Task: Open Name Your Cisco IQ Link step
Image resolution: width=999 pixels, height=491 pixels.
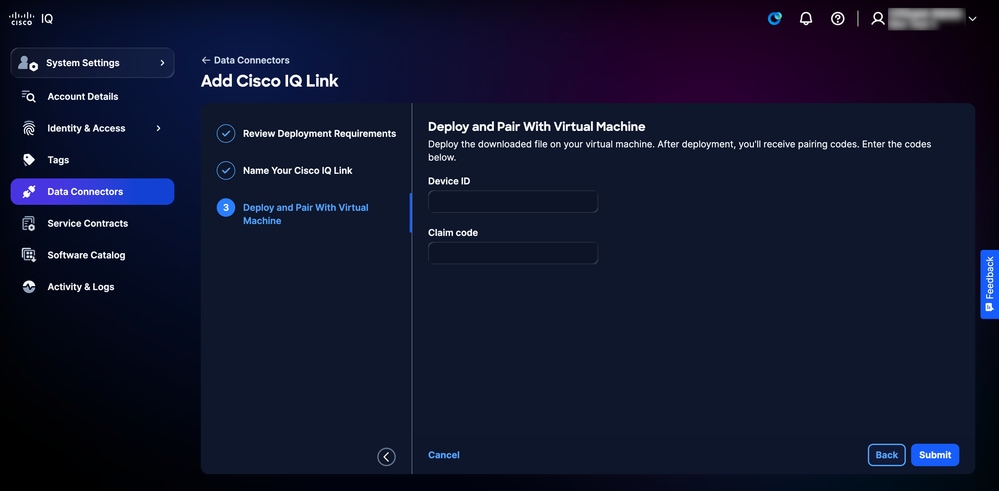Action: [298, 171]
